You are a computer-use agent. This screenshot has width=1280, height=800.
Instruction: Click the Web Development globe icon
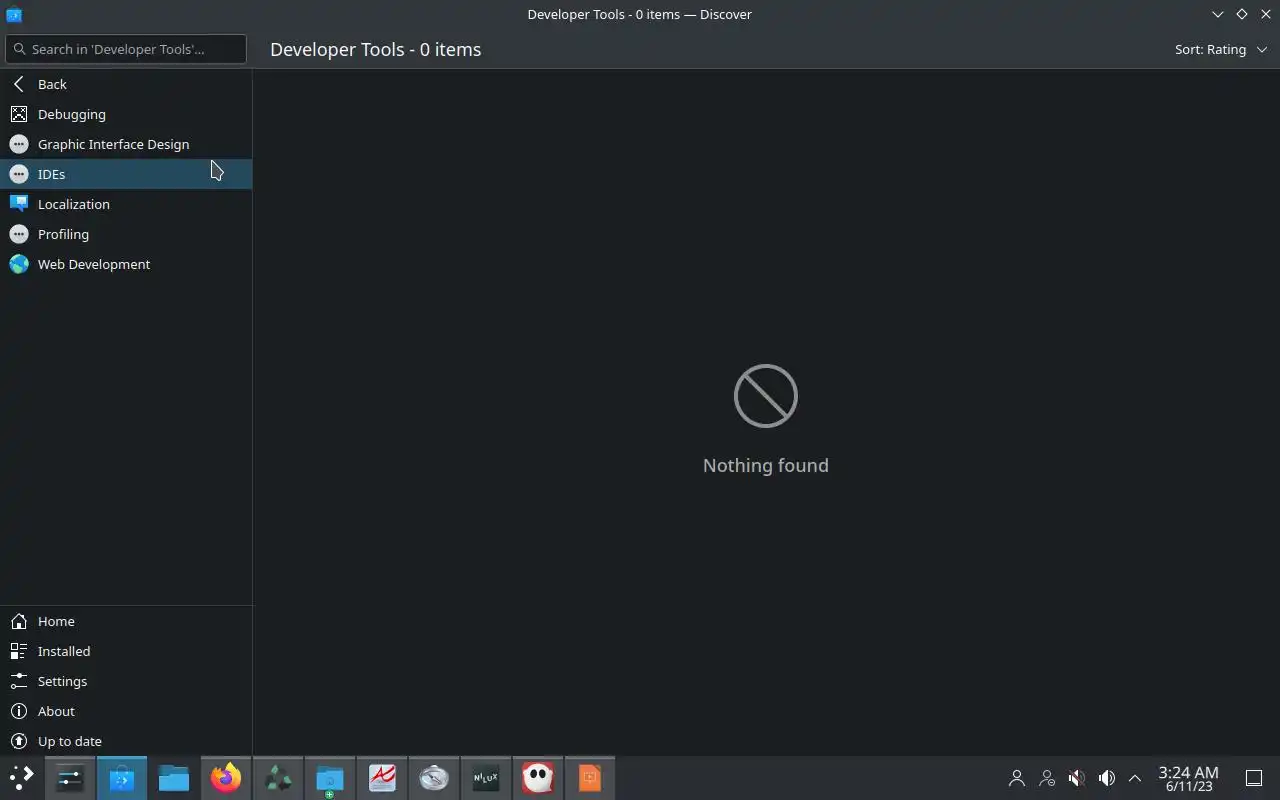[19, 264]
